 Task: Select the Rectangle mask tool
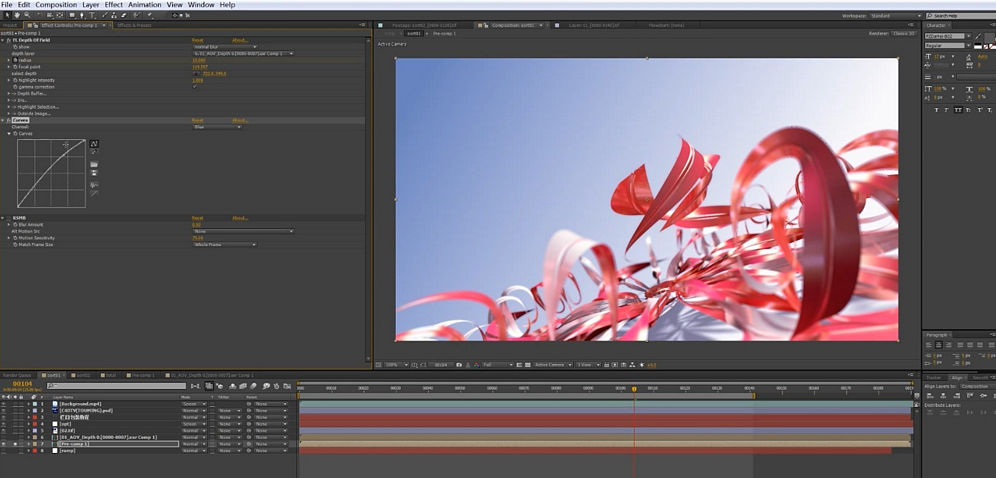(72, 15)
